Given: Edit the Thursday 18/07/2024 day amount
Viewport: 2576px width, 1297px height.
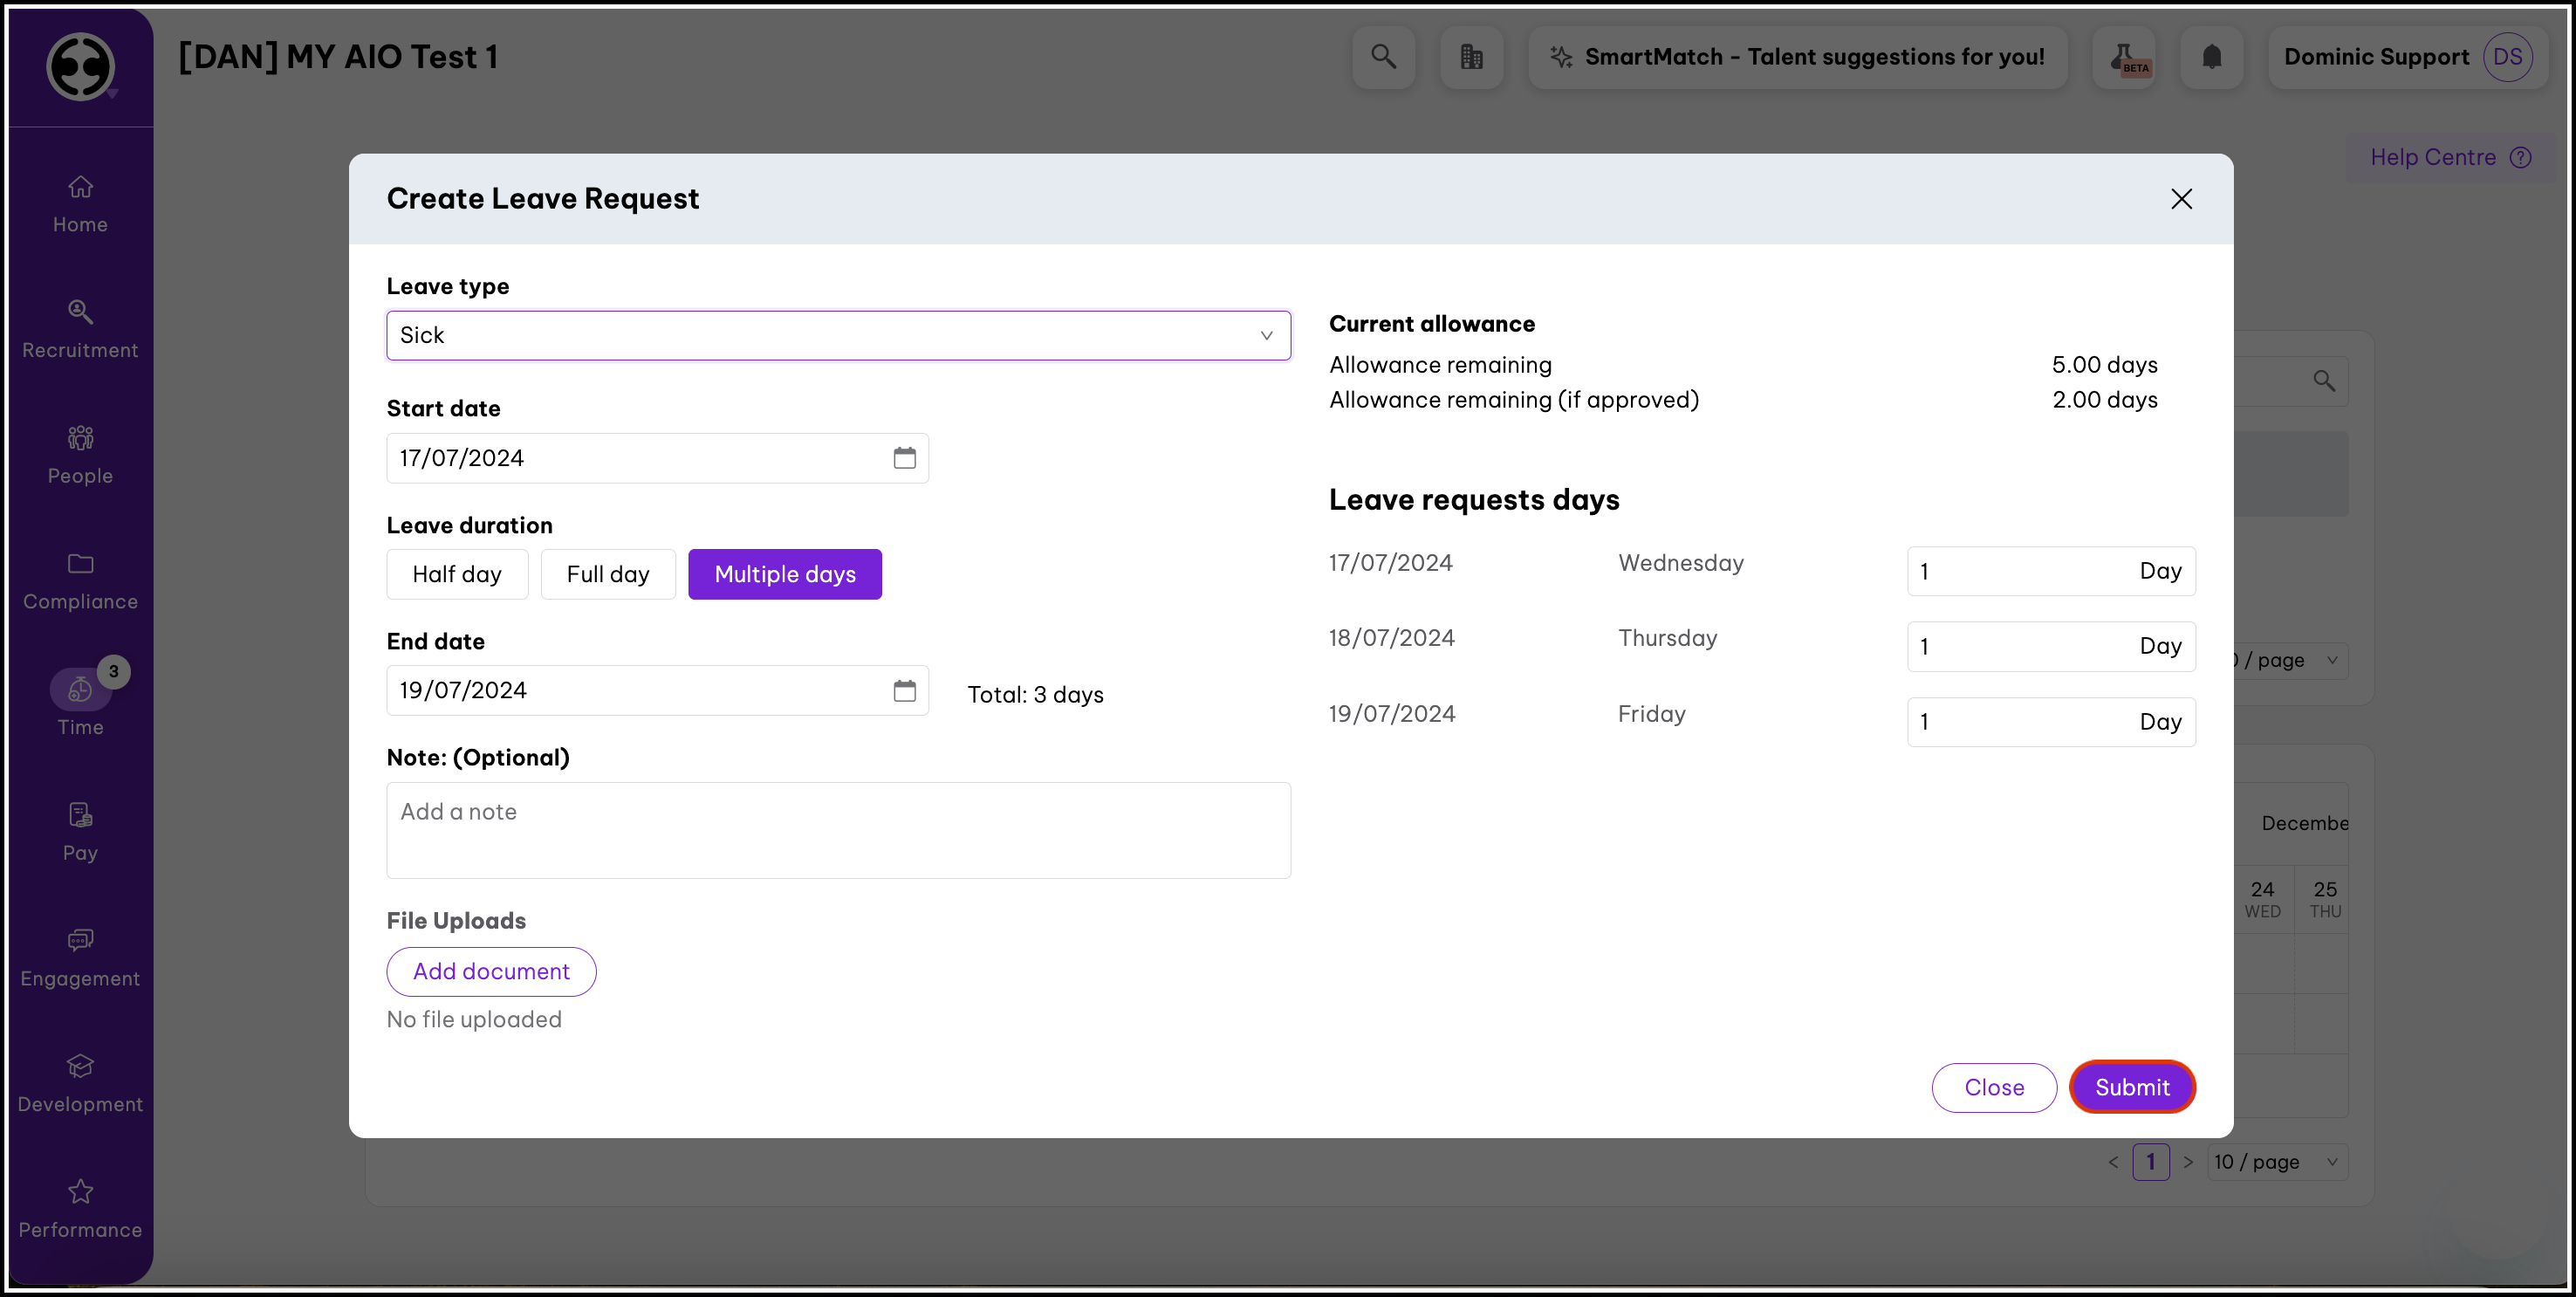Looking at the screenshot, I should pyautogui.click(x=2051, y=646).
